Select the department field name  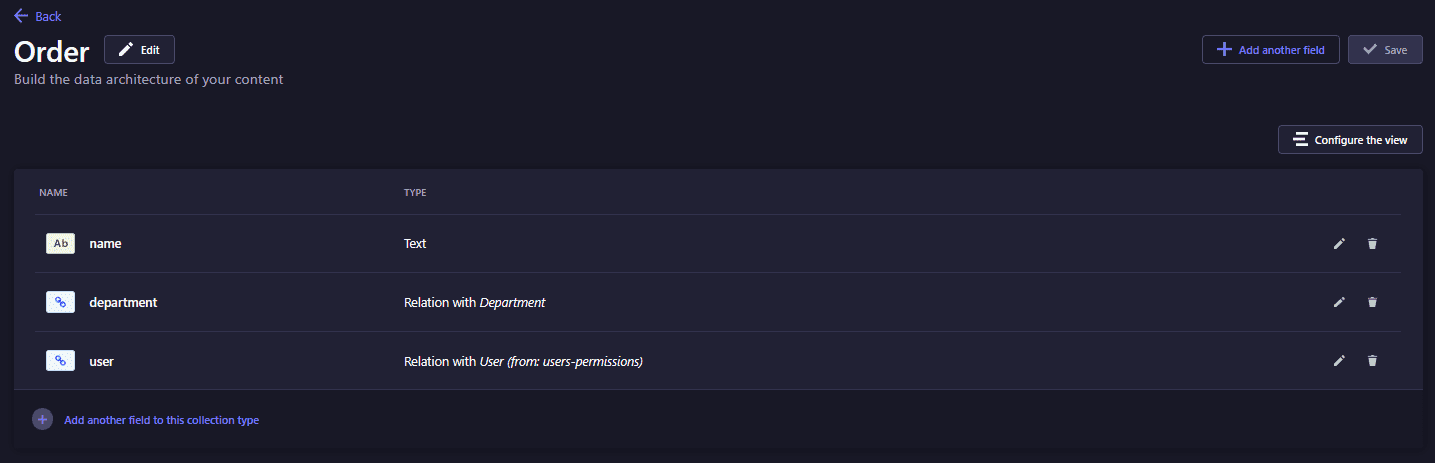click(123, 302)
